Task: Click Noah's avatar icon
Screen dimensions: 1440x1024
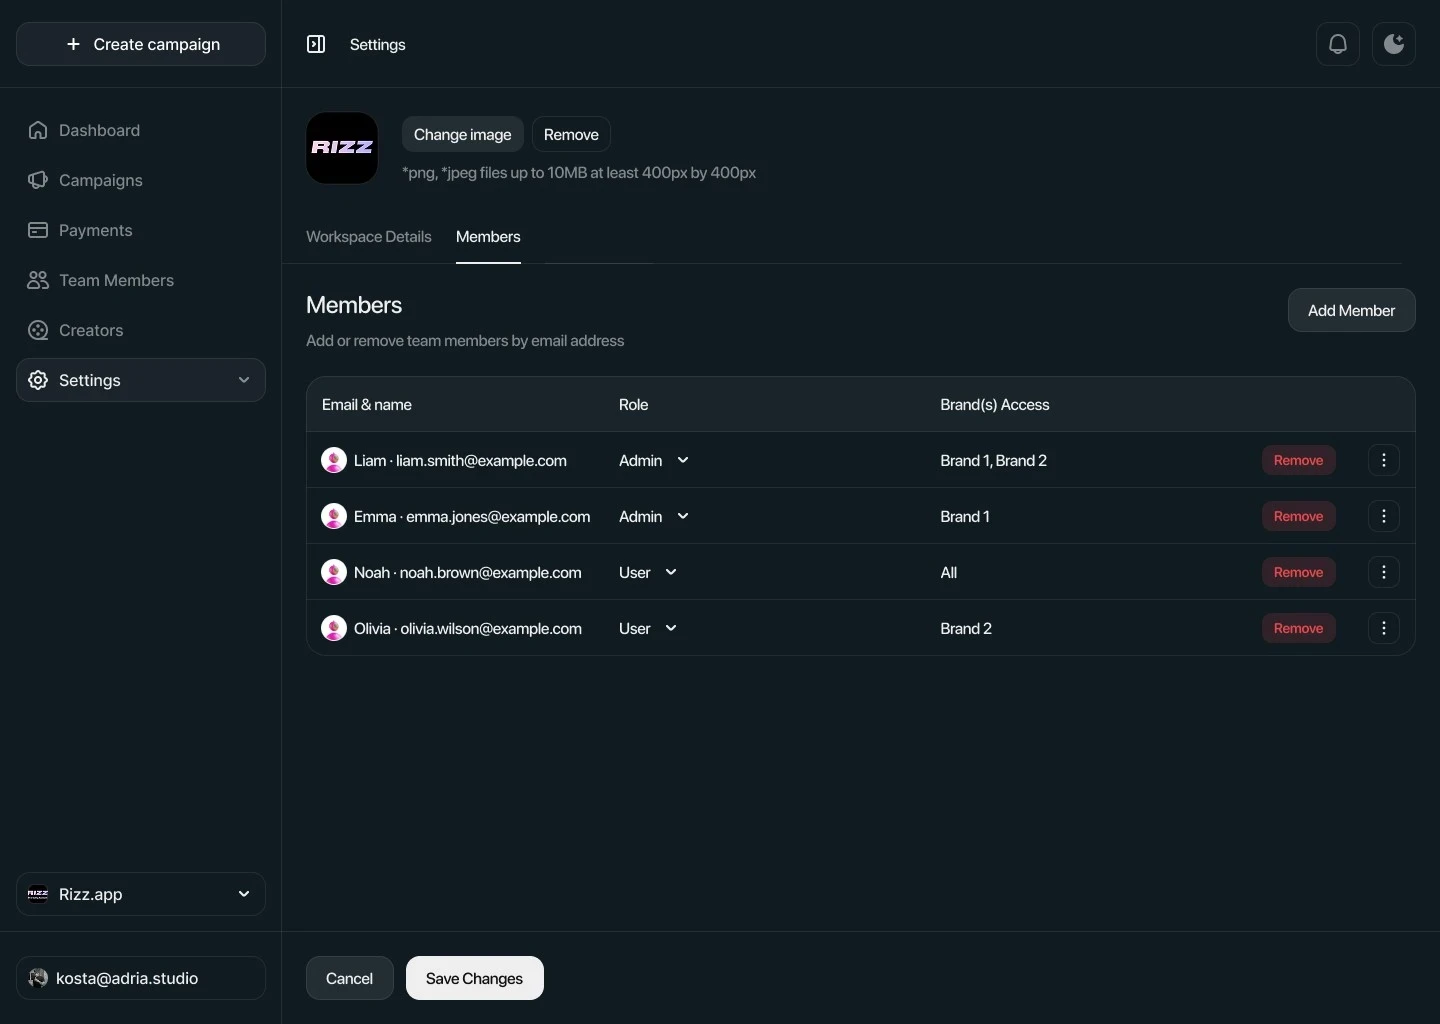Action: (x=334, y=572)
